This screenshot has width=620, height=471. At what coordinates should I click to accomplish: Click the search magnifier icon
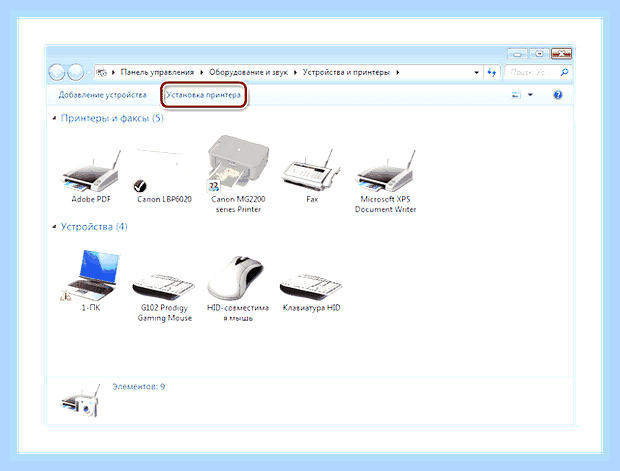point(565,72)
